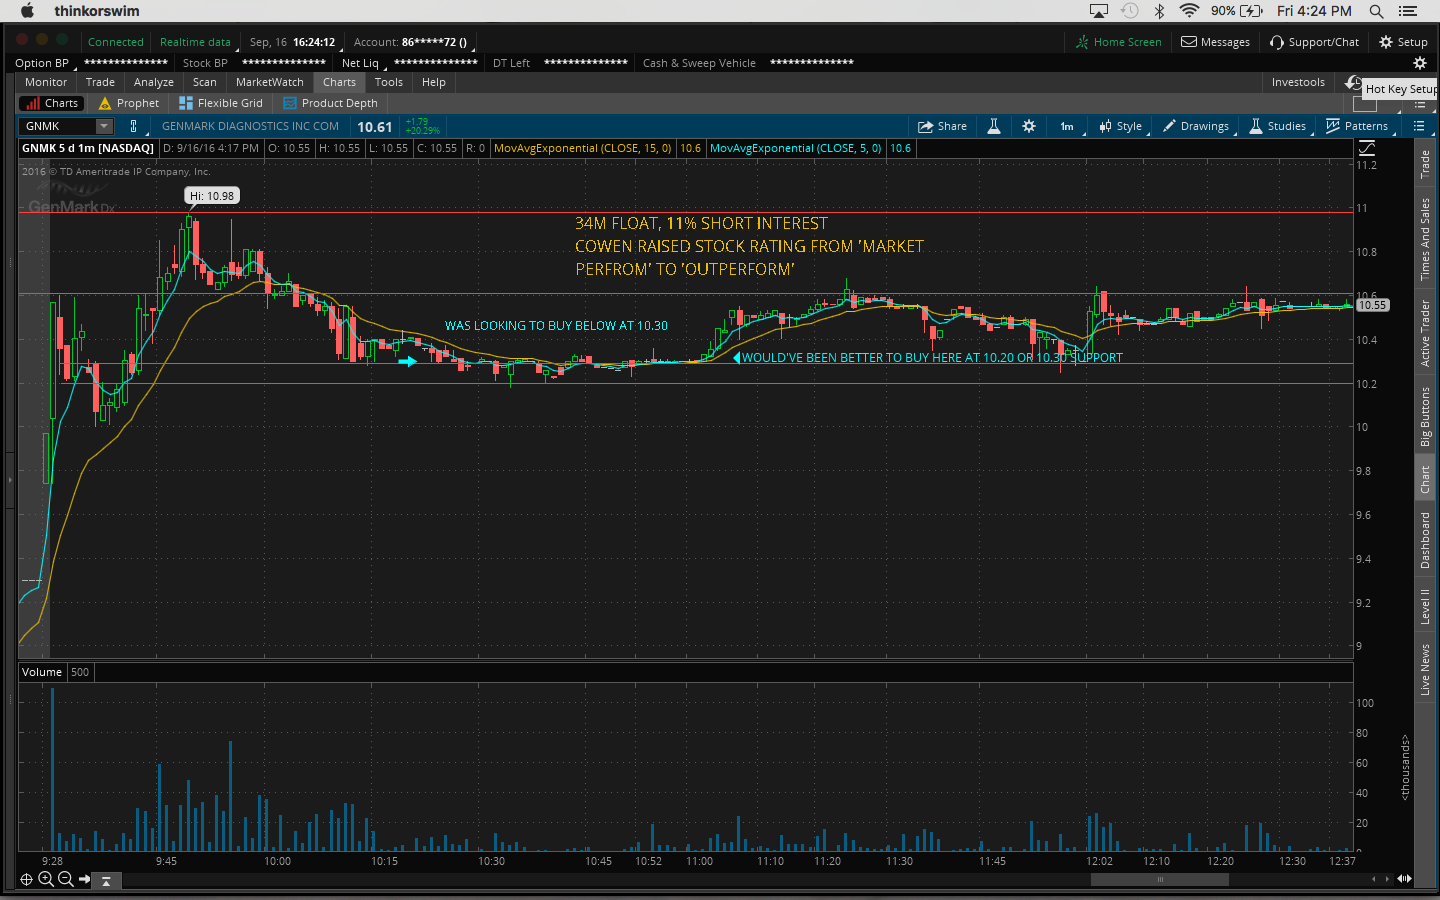The width and height of the screenshot is (1440, 900).
Task: Click the crosshair pan icon below chart
Action: pos(27,879)
